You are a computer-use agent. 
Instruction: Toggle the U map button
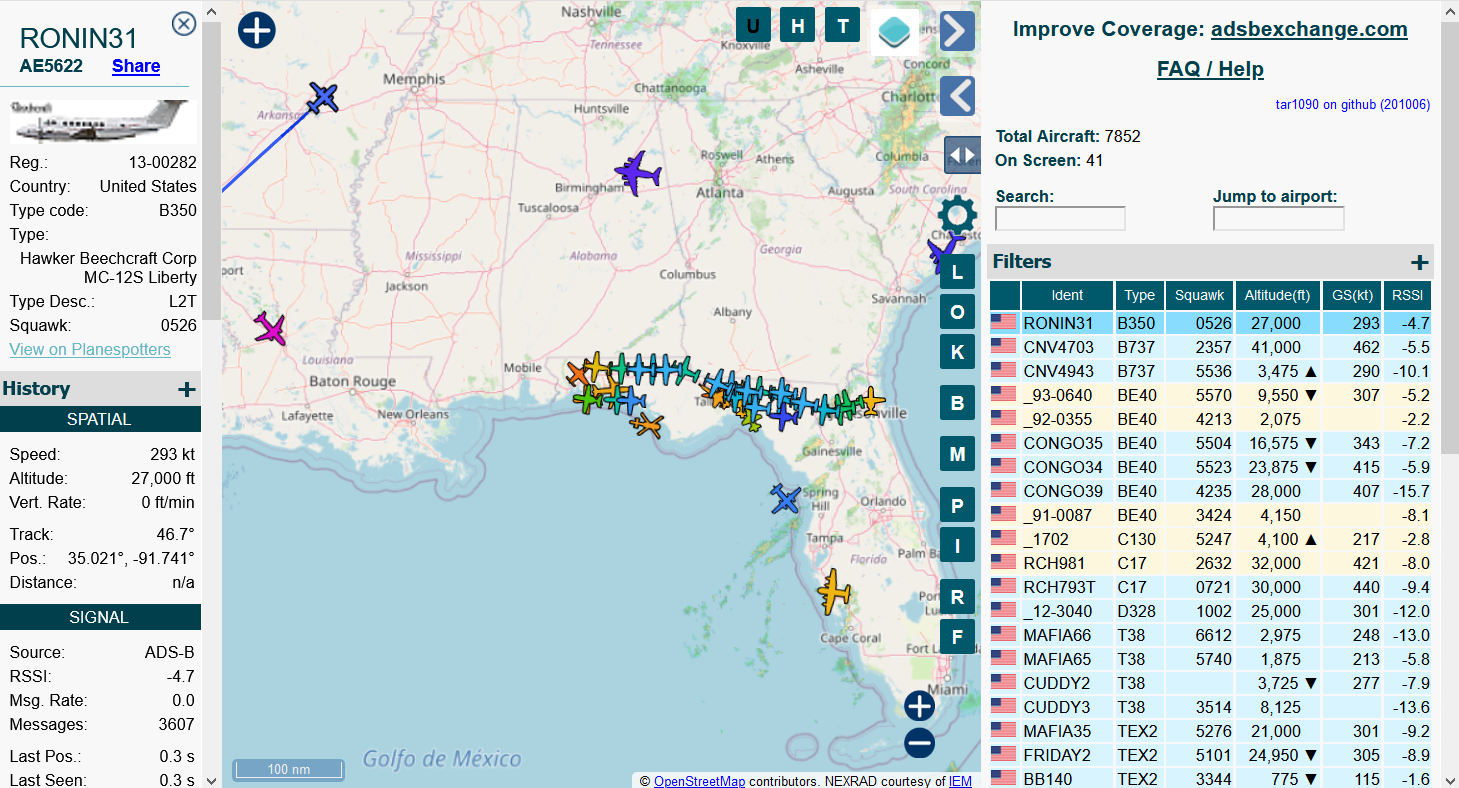753,26
